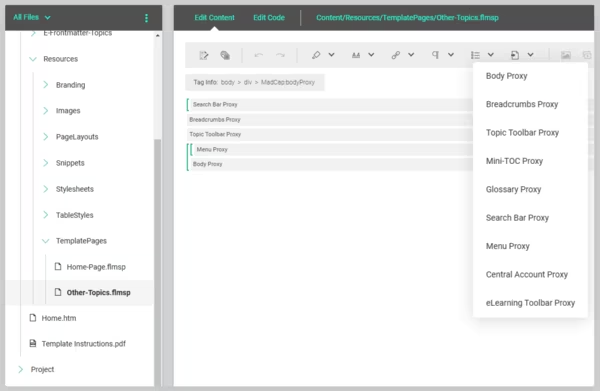Expand the TableStyles folder
The height and width of the screenshot is (391, 600).
[46, 215]
